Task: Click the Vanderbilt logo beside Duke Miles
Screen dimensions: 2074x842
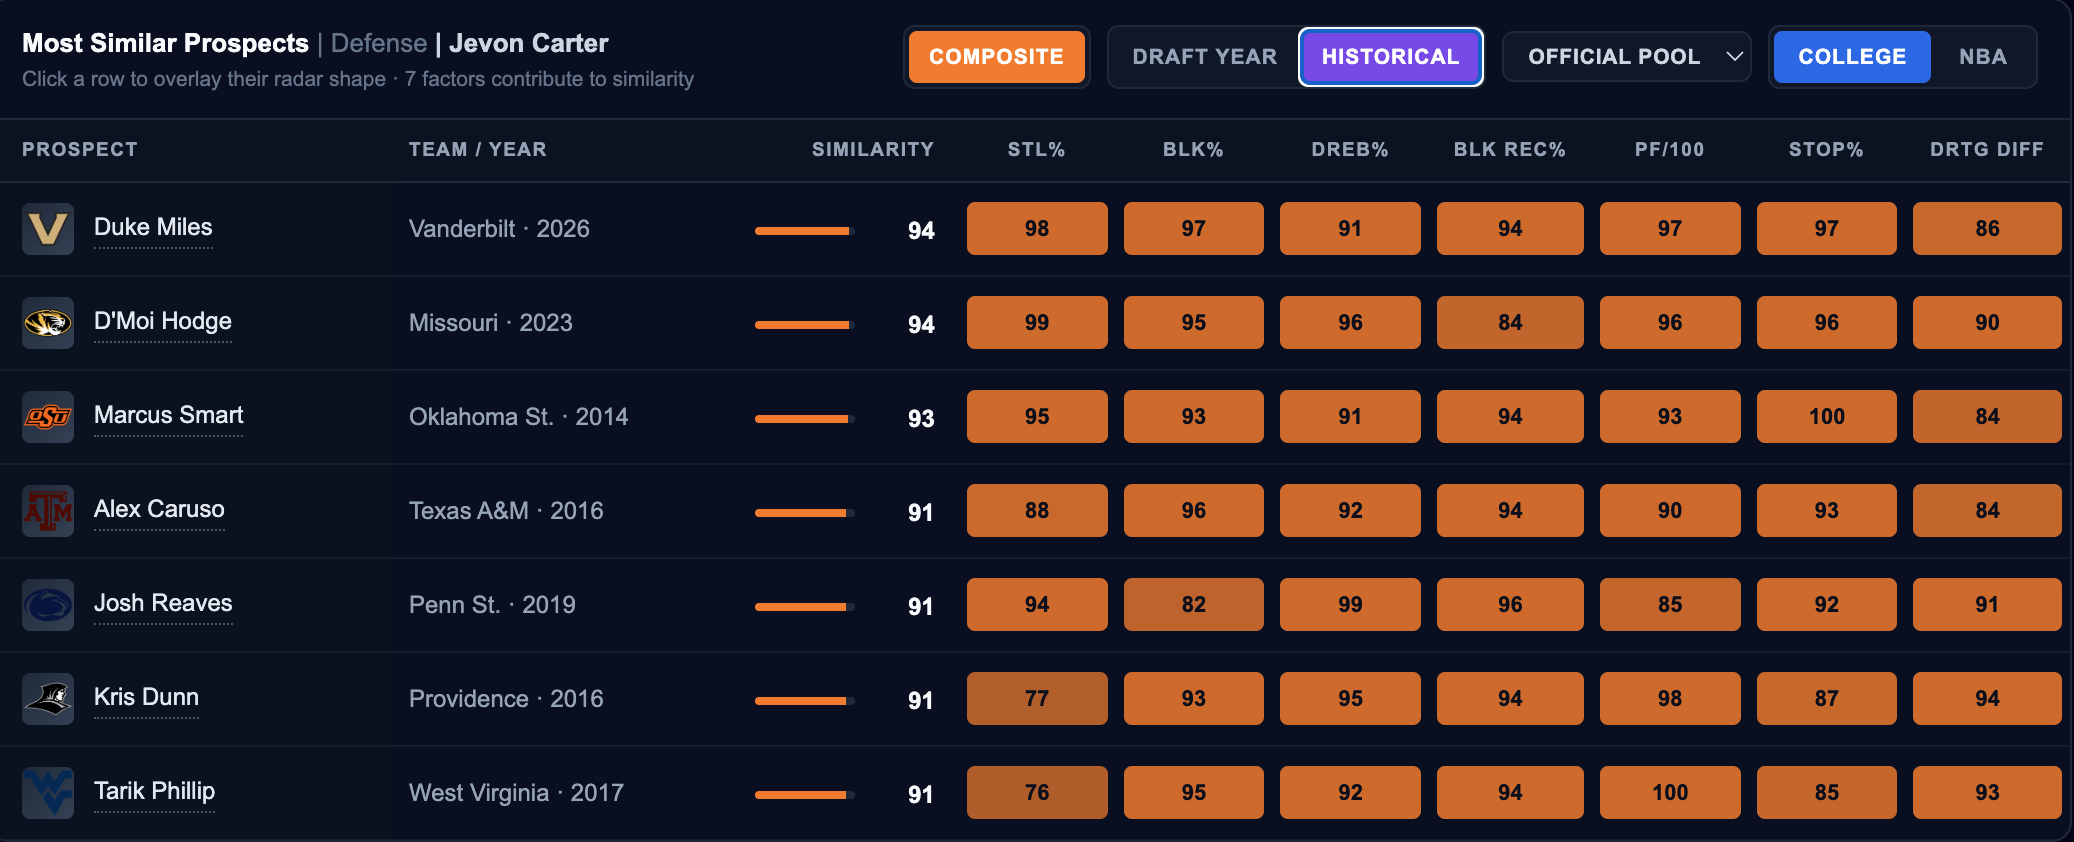Action: pyautogui.click(x=48, y=229)
